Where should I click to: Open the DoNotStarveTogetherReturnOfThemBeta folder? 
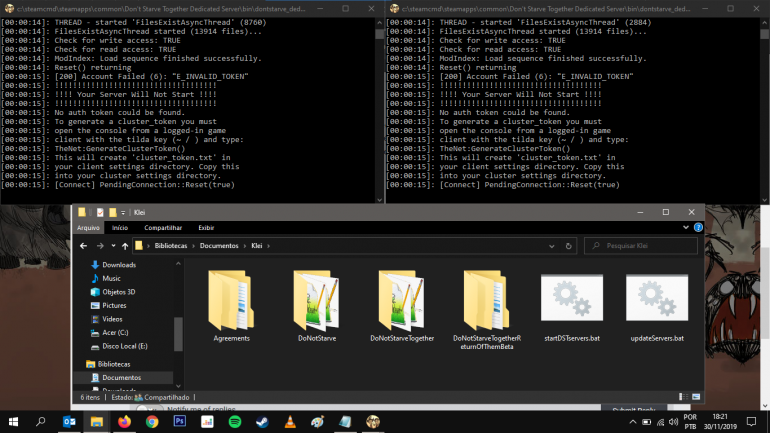point(487,309)
